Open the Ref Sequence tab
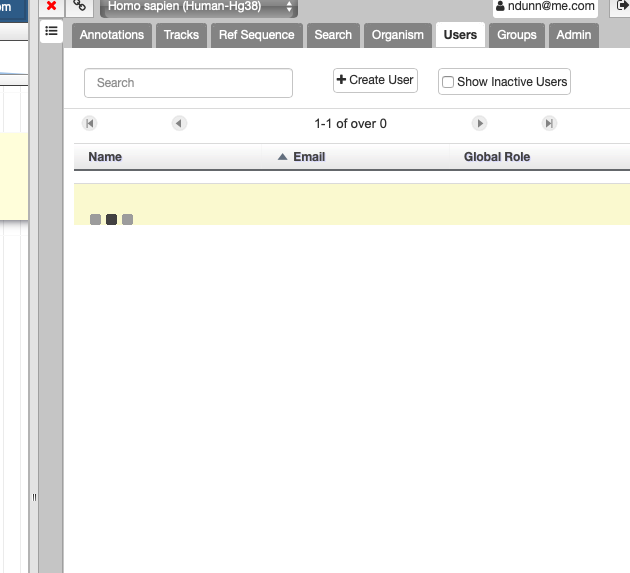 pos(257,35)
